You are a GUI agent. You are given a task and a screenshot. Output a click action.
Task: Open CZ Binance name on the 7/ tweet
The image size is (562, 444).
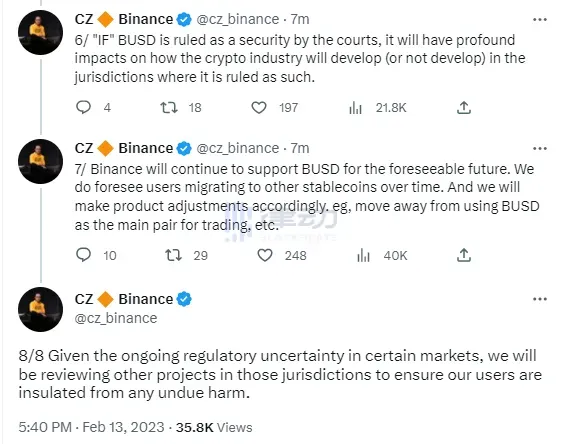(124, 148)
